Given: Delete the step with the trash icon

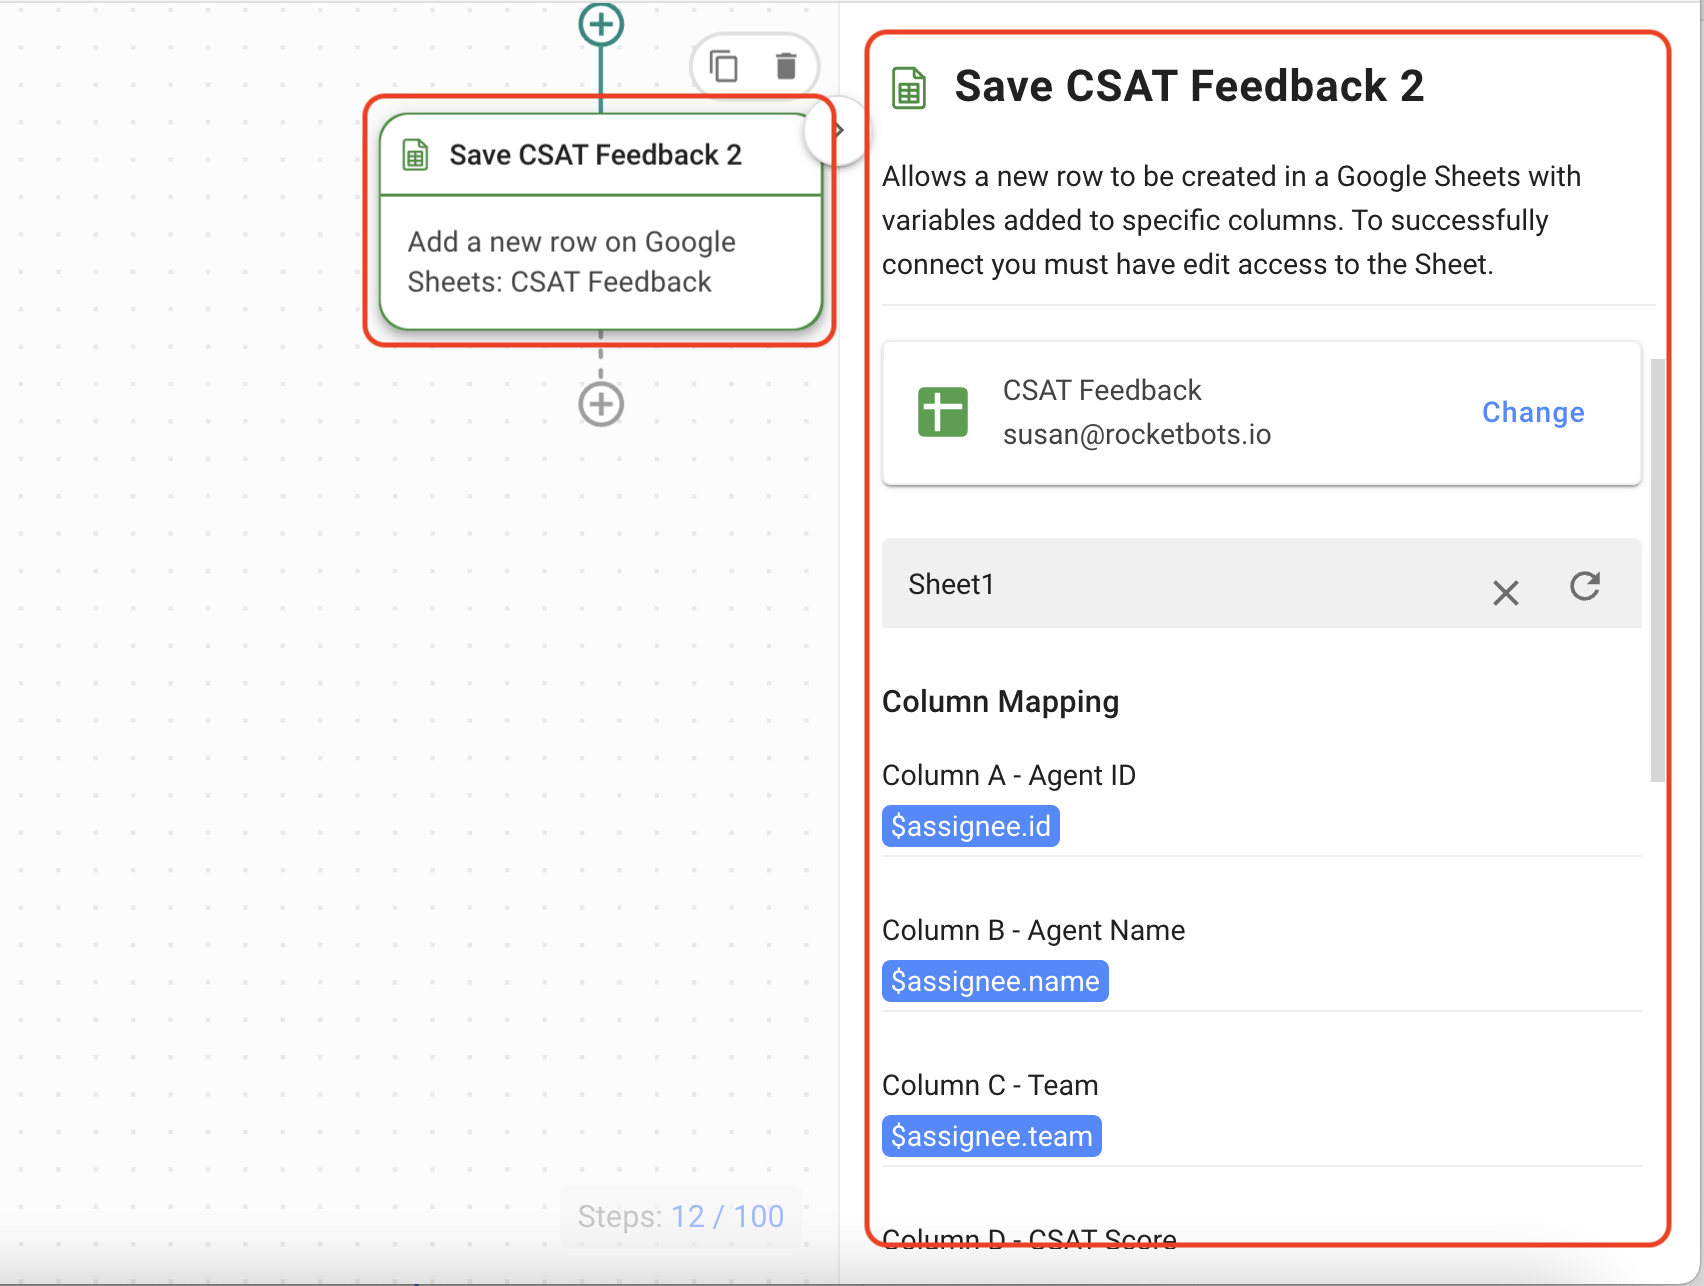Looking at the screenshot, I should pyautogui.click(x=786, y=67).
